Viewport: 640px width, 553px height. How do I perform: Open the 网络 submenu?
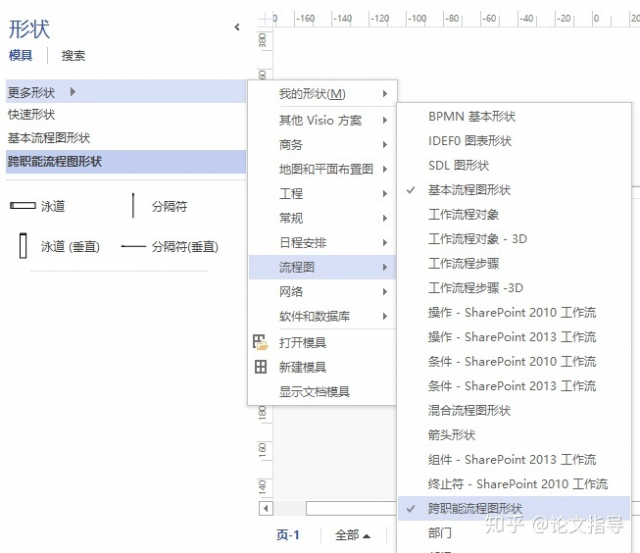pos(322,291)
